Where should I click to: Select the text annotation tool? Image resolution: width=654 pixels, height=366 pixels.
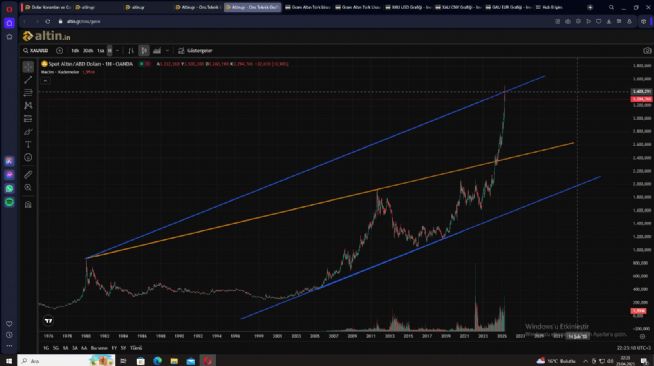28,145
